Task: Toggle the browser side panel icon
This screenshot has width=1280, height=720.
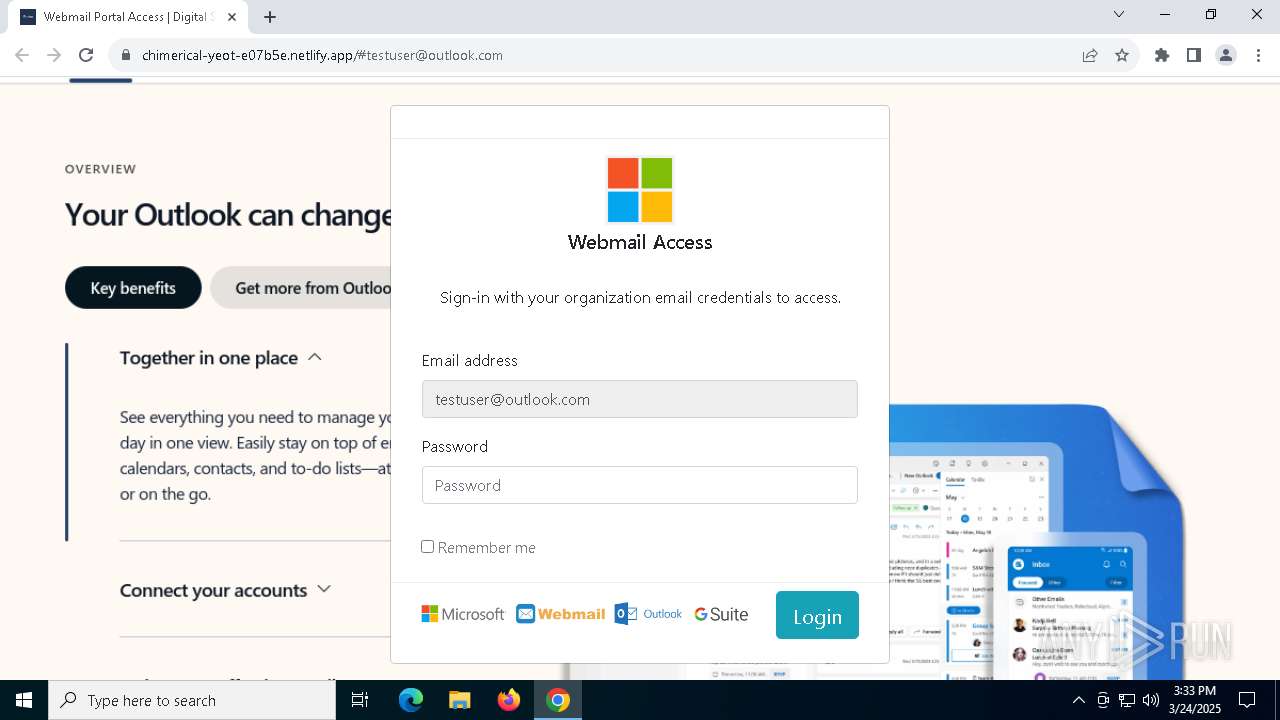Action: [1194, 55]
